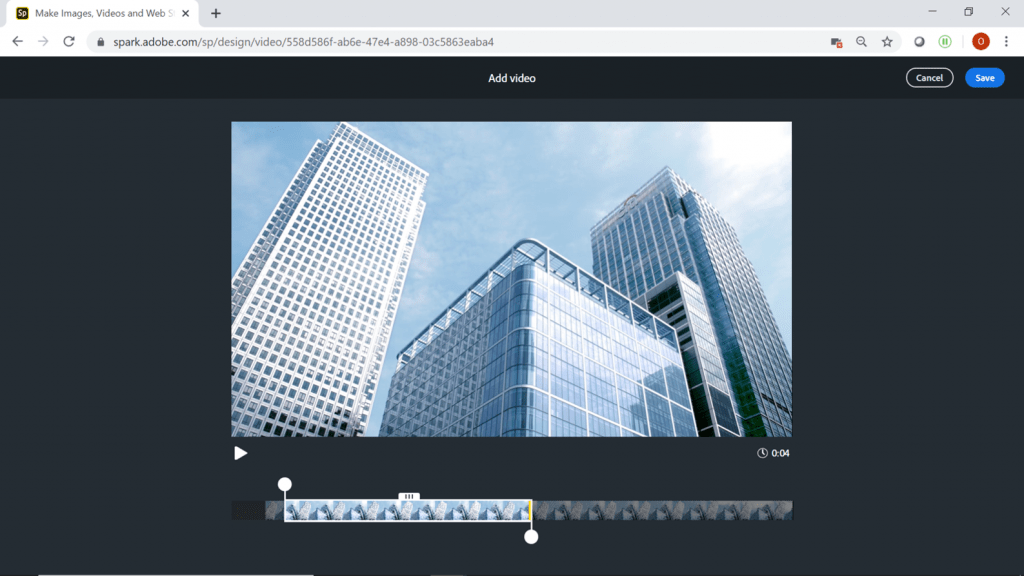
Task: View site info via the lock icon
Action: [101, 42]
